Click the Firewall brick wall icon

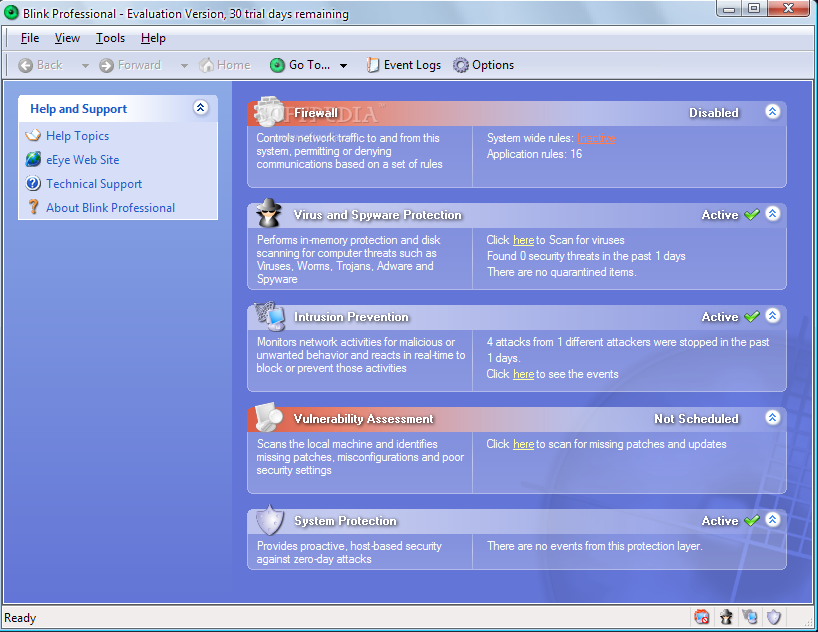[269, 110]
